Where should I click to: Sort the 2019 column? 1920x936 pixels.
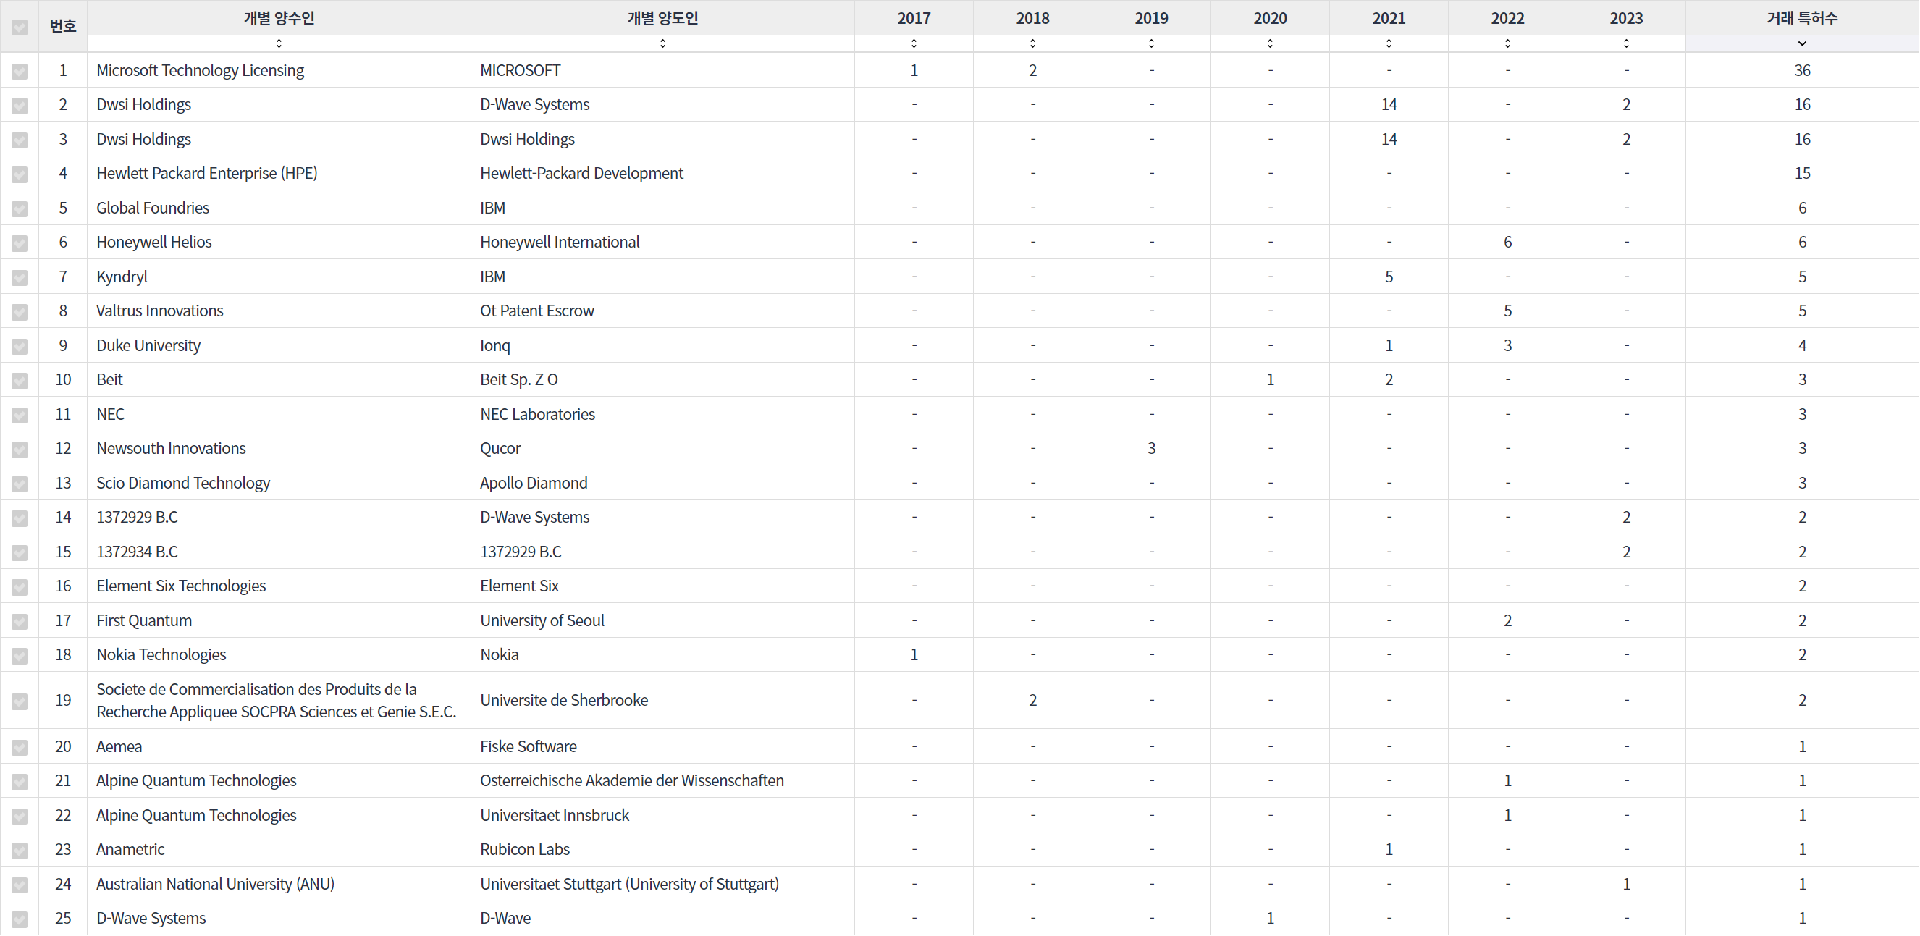point(1152,43)
